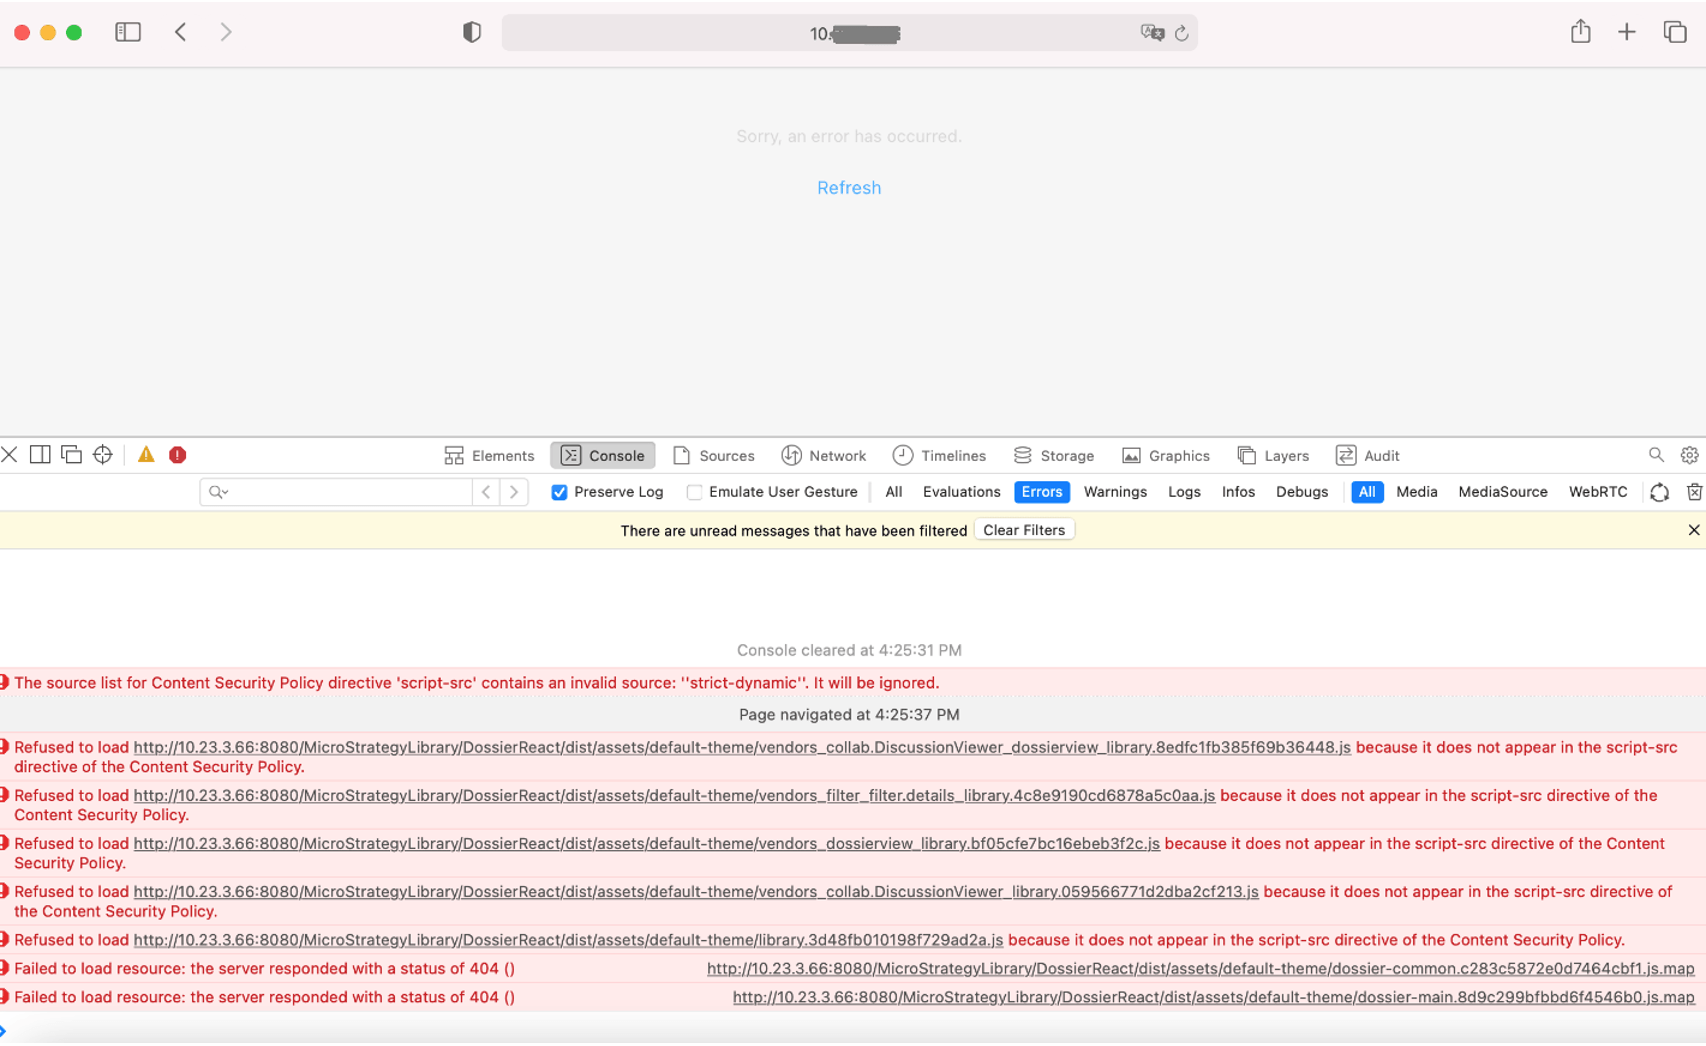Click the Clear Filters button
The width and height of the screenshot is (1706, 1046).
(x=1024, y=530)
